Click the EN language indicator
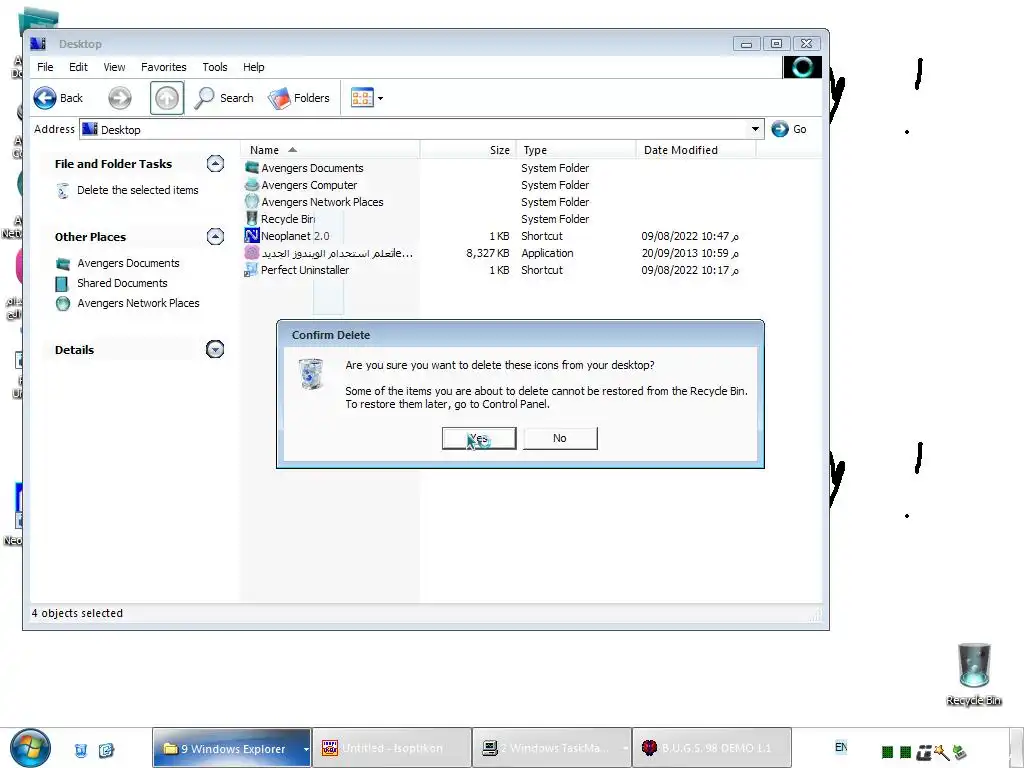 841,746
